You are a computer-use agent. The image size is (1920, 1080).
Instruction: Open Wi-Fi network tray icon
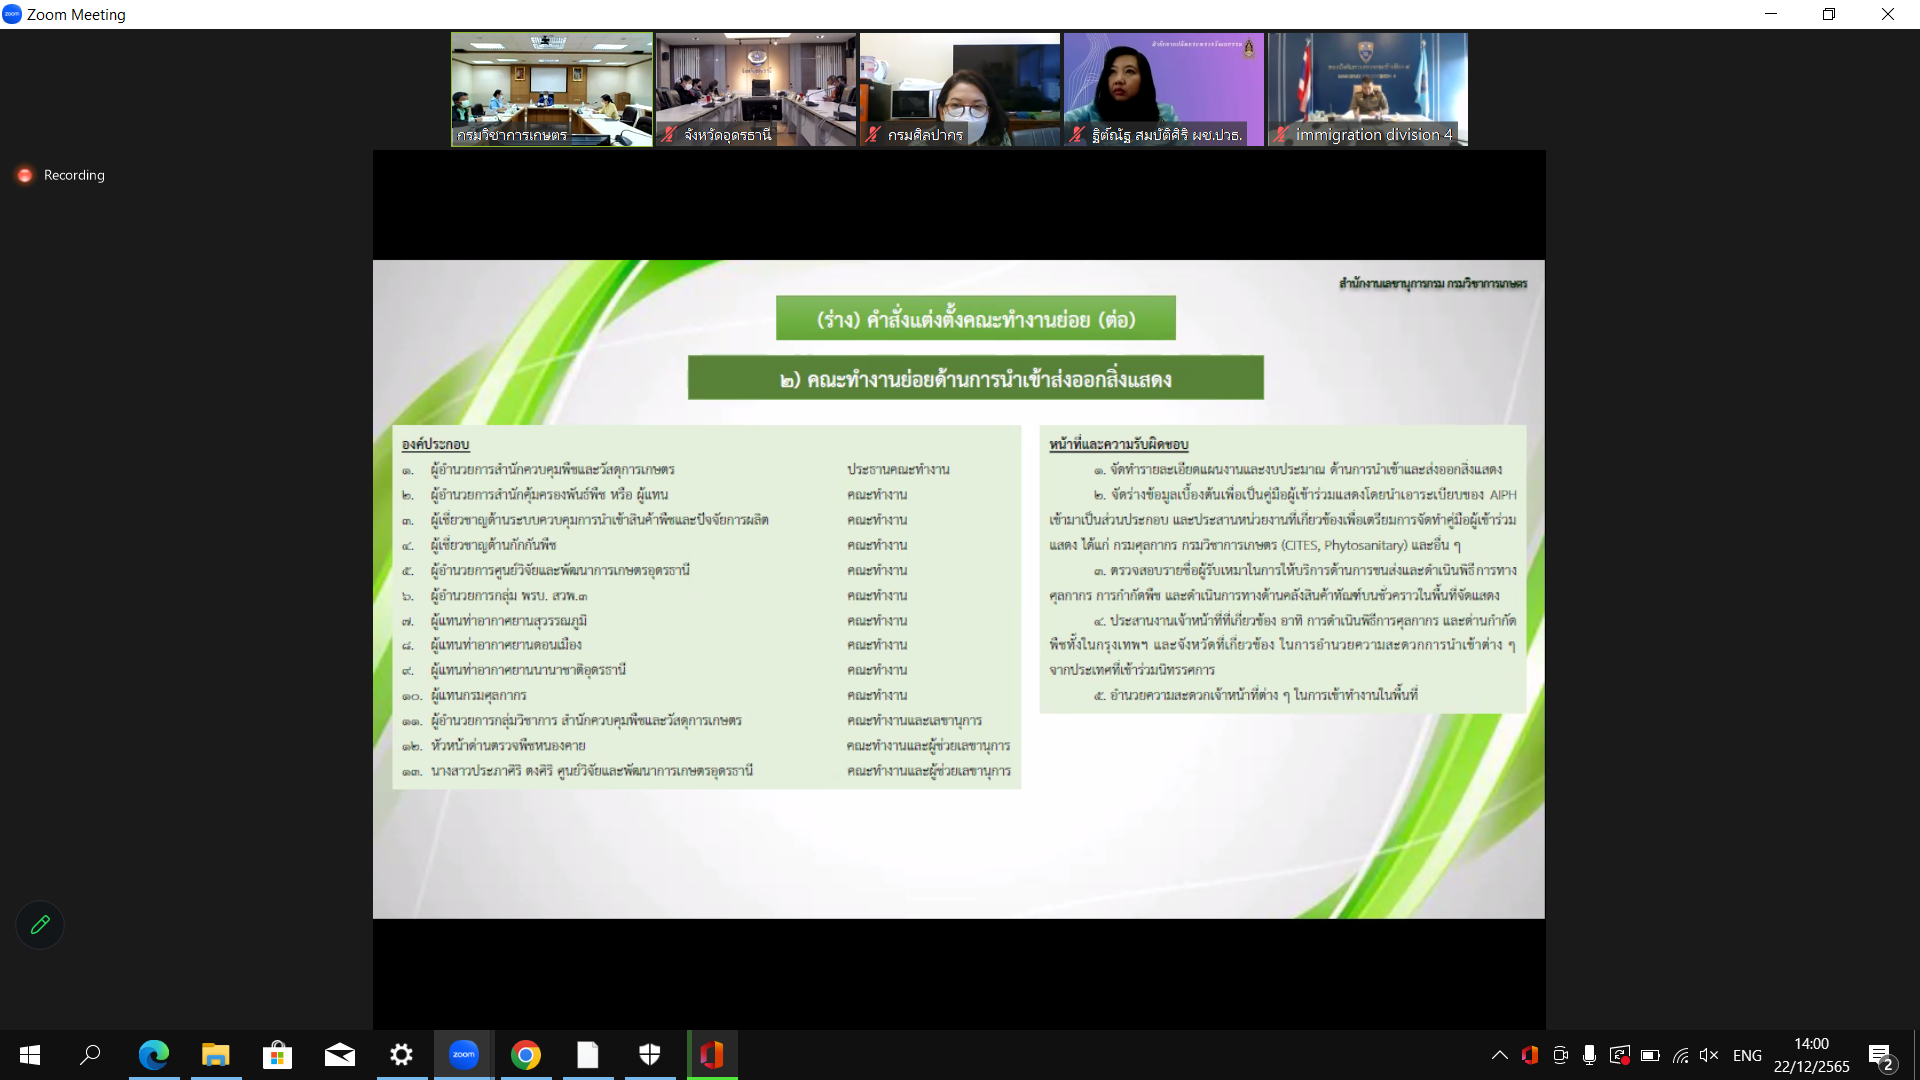pyautogui.click(x=1681, y=1055)
